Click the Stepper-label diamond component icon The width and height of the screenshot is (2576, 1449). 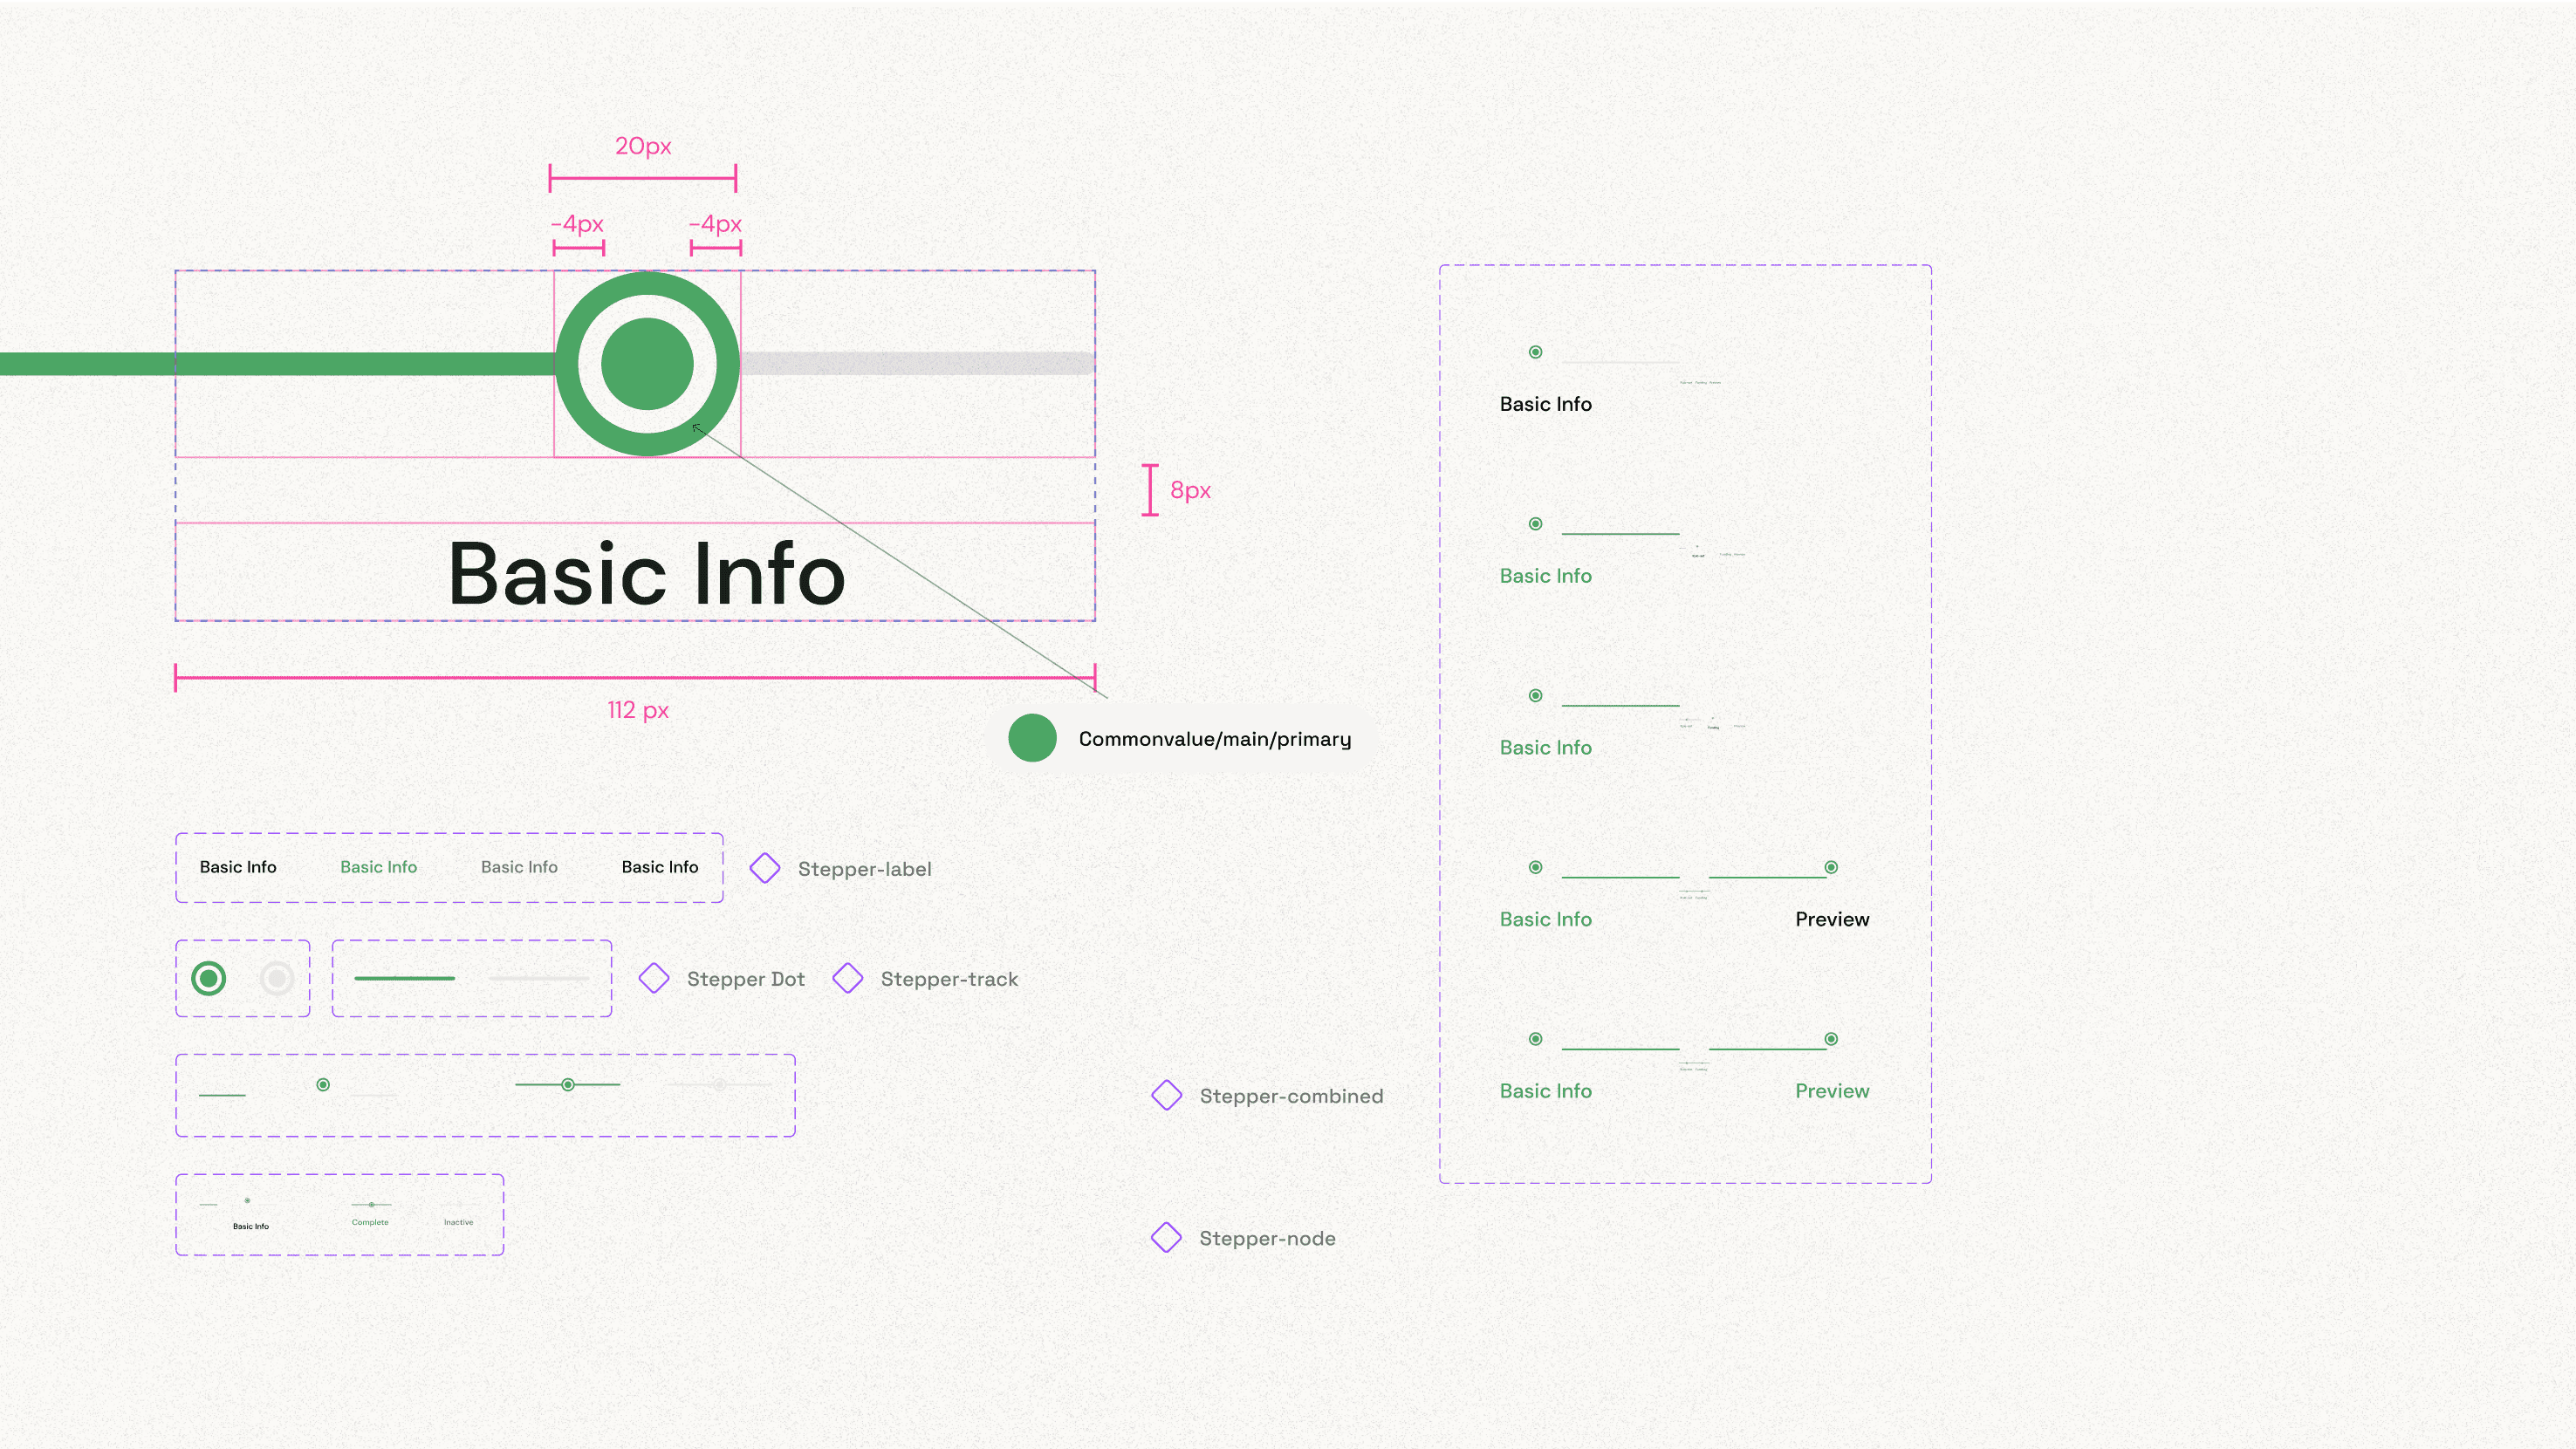(x=765, y=868)
